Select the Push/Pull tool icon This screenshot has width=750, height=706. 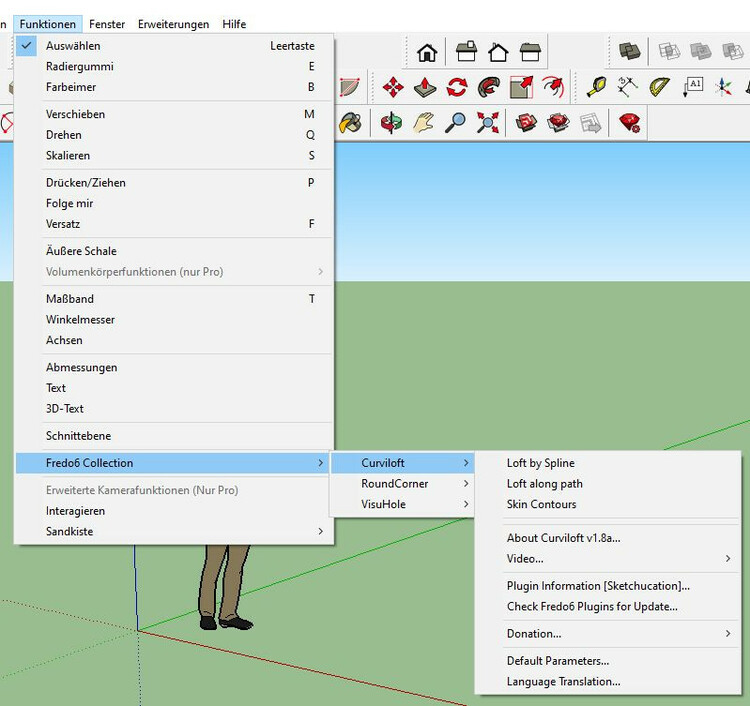[x=425, y=88]
